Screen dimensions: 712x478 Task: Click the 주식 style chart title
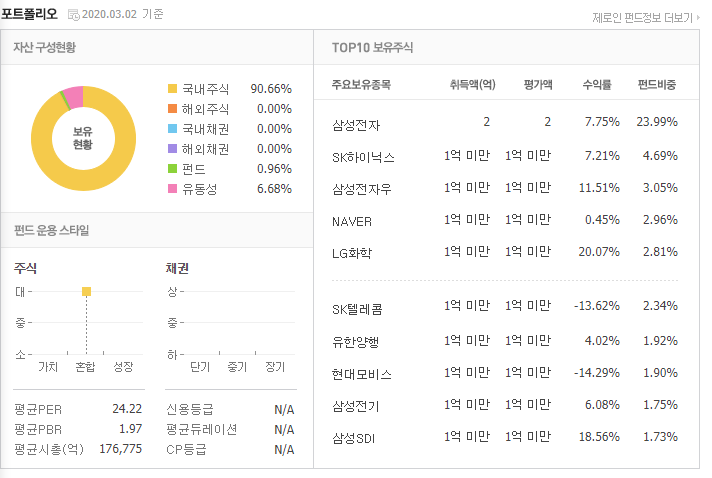pos(25,268)
